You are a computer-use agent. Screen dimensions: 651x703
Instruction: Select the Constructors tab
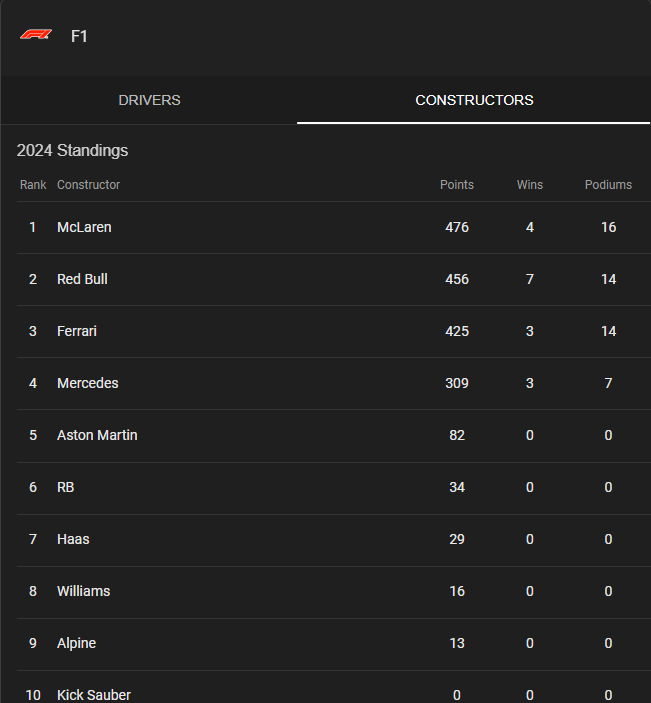click(x=474, y=100)
